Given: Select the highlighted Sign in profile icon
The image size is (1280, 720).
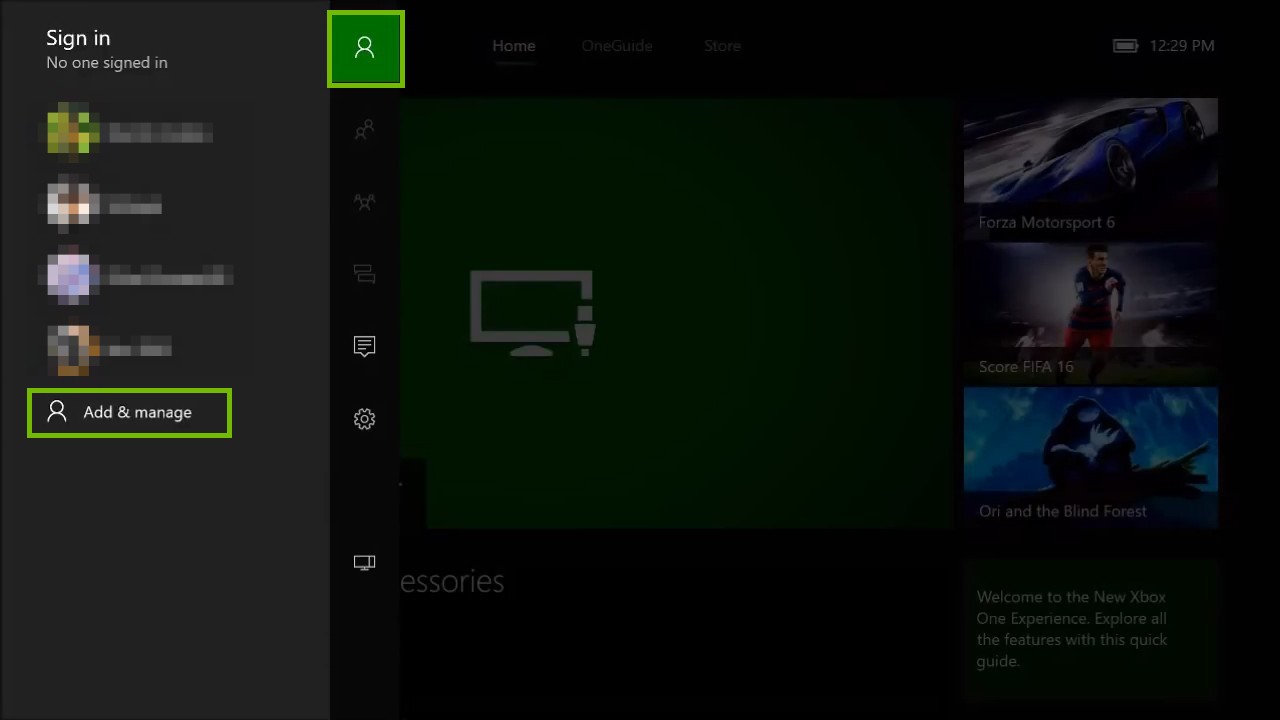Looking at the screenshot, I should (365, 47).
